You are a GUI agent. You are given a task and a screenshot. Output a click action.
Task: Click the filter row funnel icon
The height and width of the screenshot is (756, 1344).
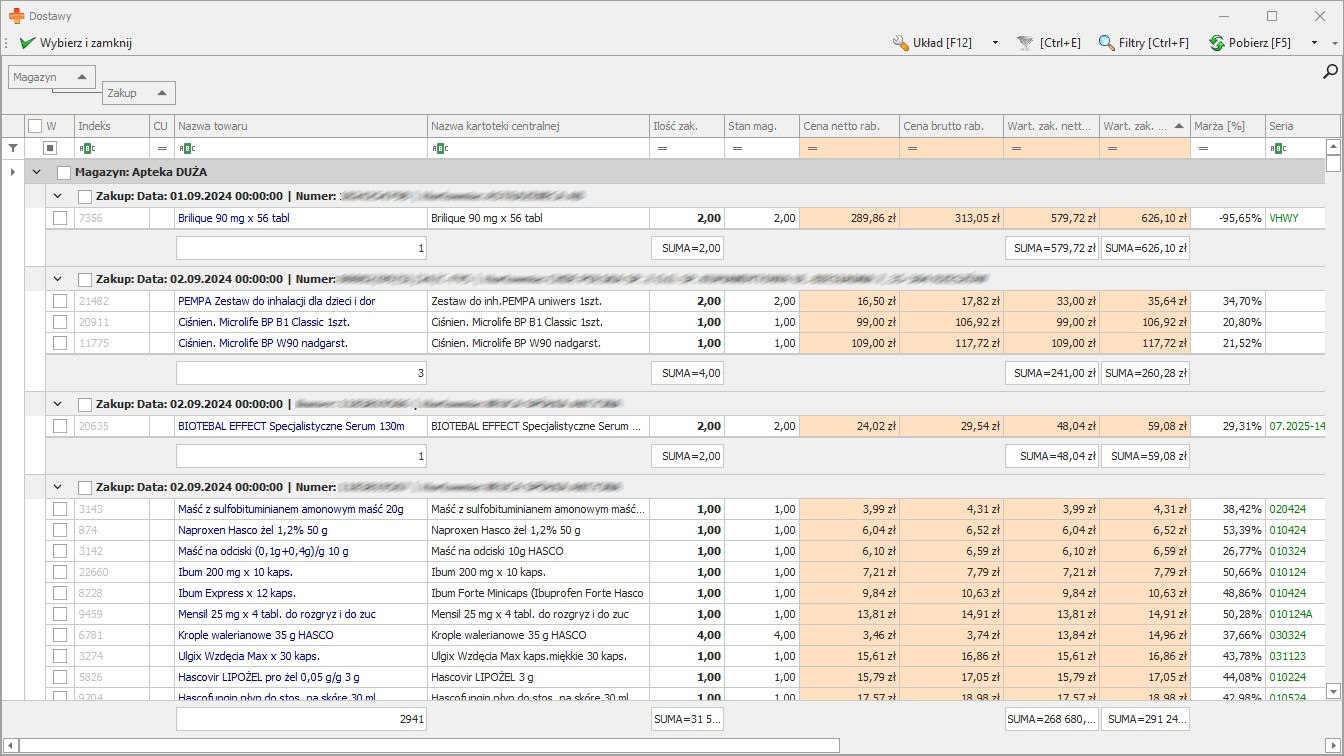tap(13, 148)
